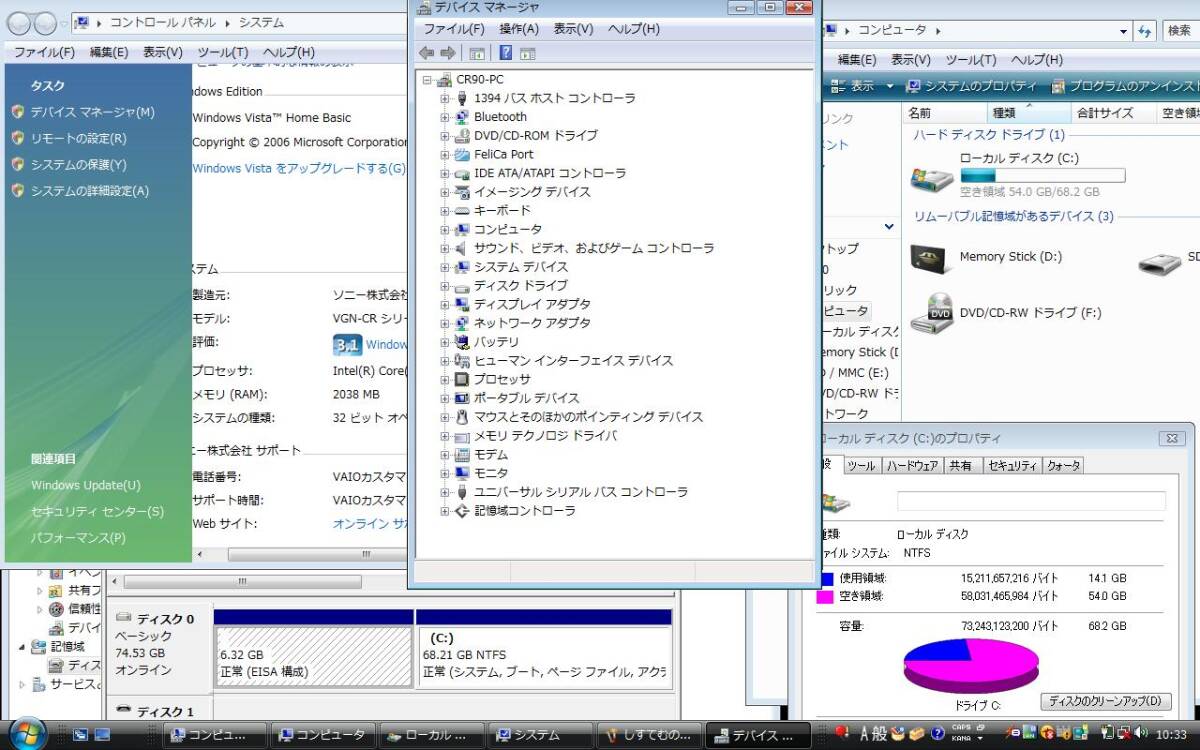Click システムの保護(Y) task link

pos(79,164)
